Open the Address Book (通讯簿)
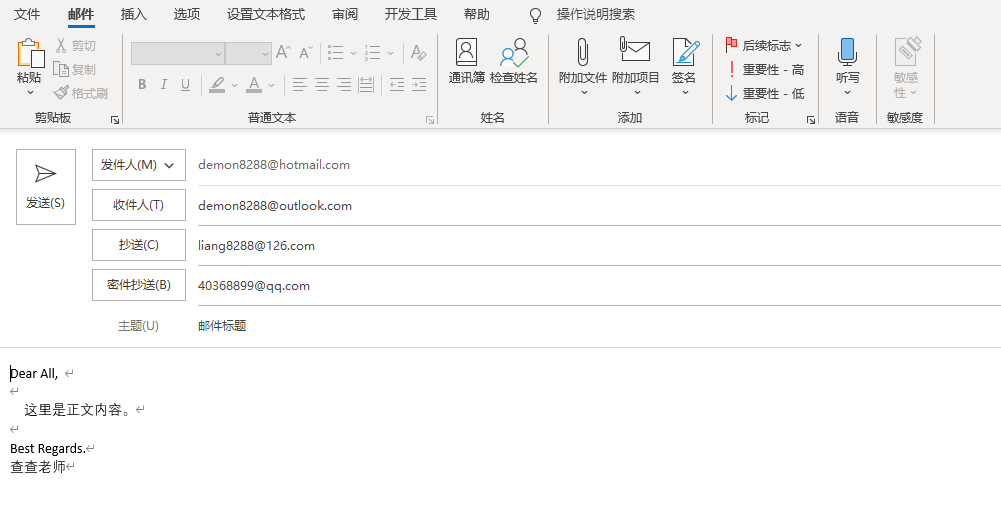Screen dimensions: 1001x510 [467, 61]
